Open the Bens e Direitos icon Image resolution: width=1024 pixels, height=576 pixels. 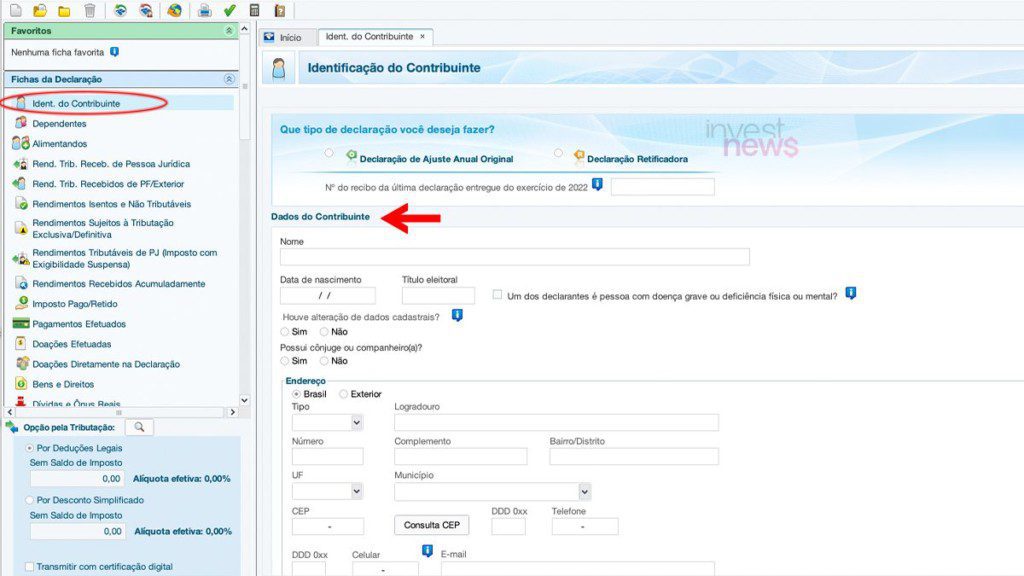point(21,383)
